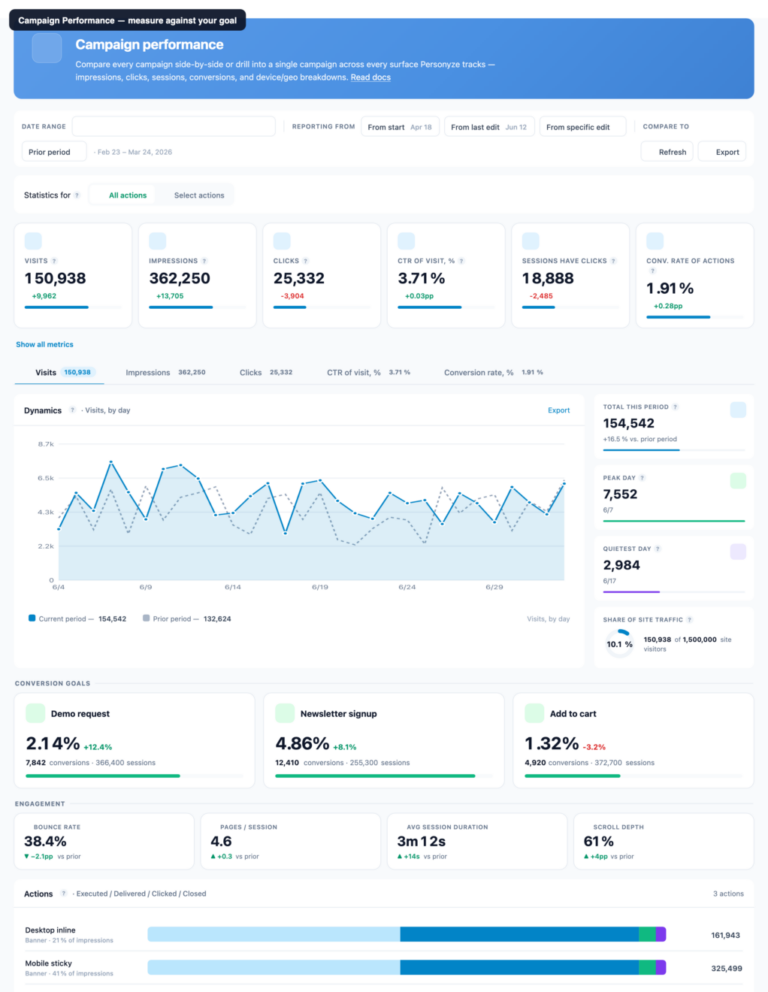768x992 pixels.
Task: Click the help icon beside QUIETEST DAY
Action: pyautogui.click(x=658, y=549)
